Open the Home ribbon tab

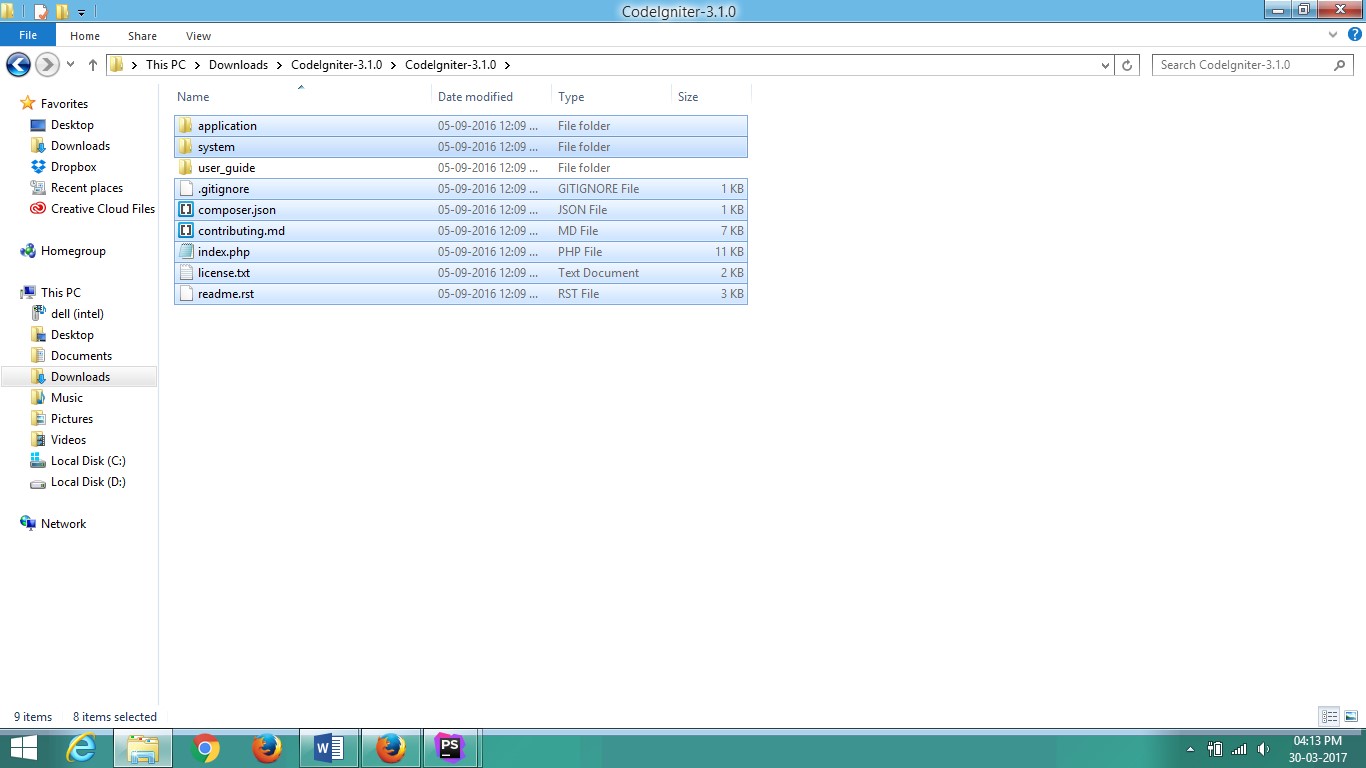coord(85,36)
